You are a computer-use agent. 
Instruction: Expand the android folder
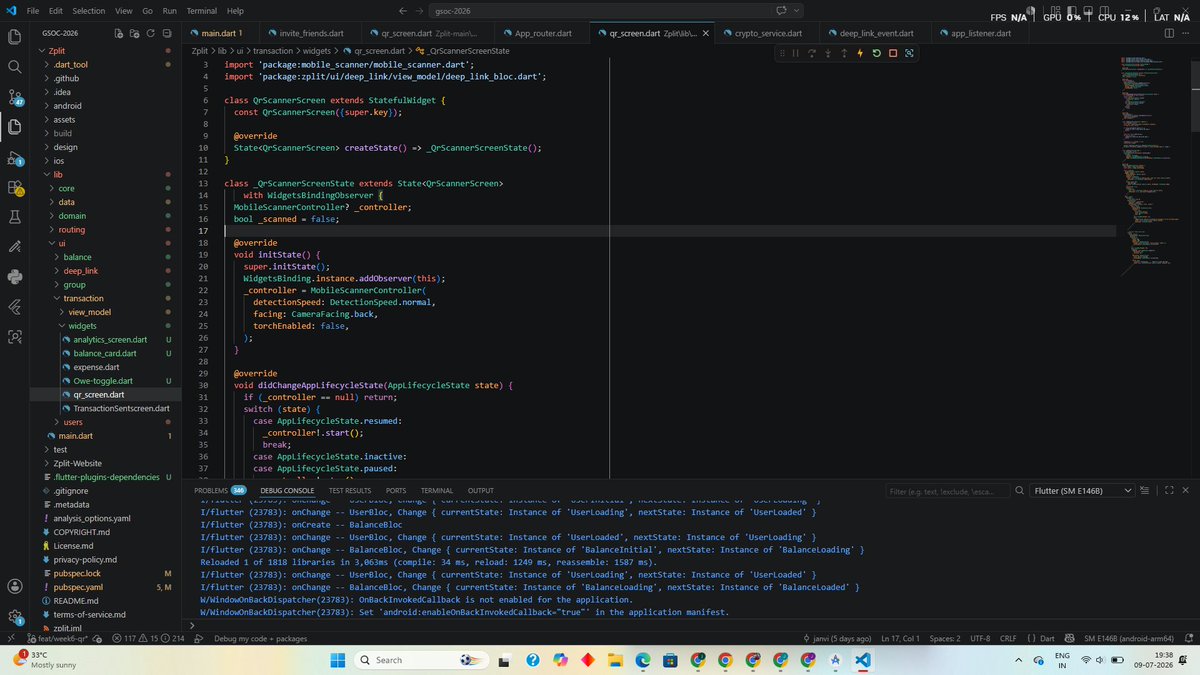(x=67, y=105)
